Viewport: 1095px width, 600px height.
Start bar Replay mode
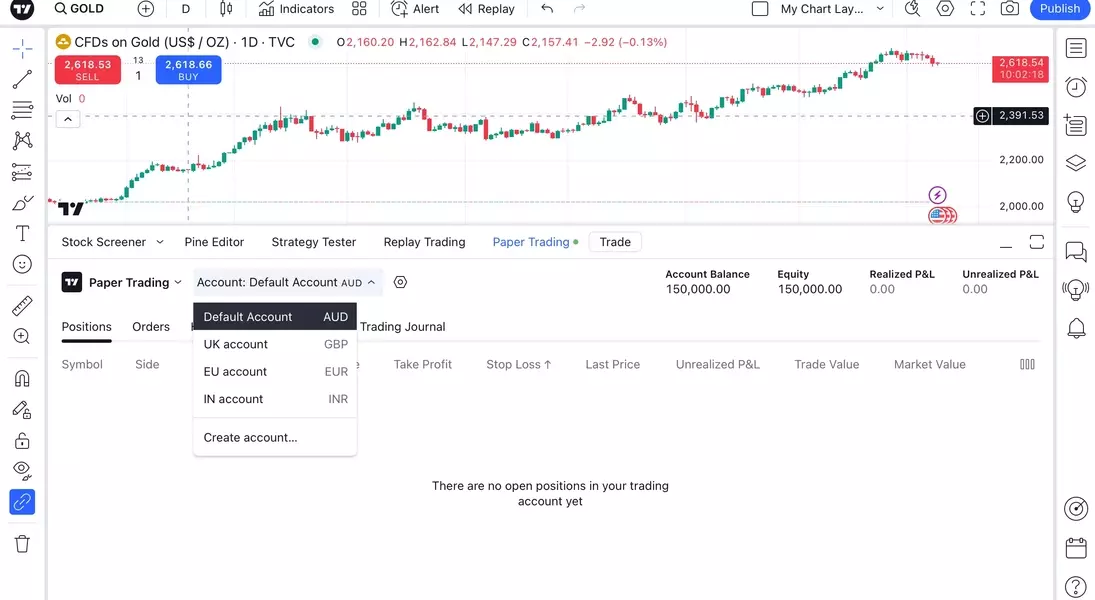coord(486,9)
